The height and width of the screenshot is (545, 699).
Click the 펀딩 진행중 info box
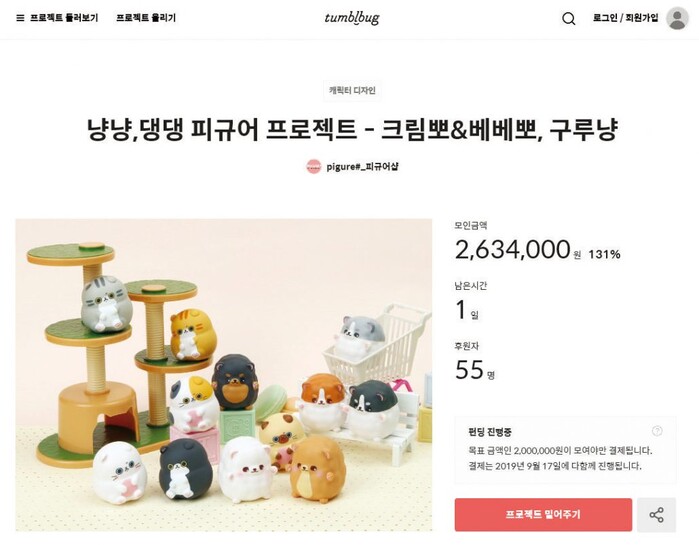tap(565, 450)
